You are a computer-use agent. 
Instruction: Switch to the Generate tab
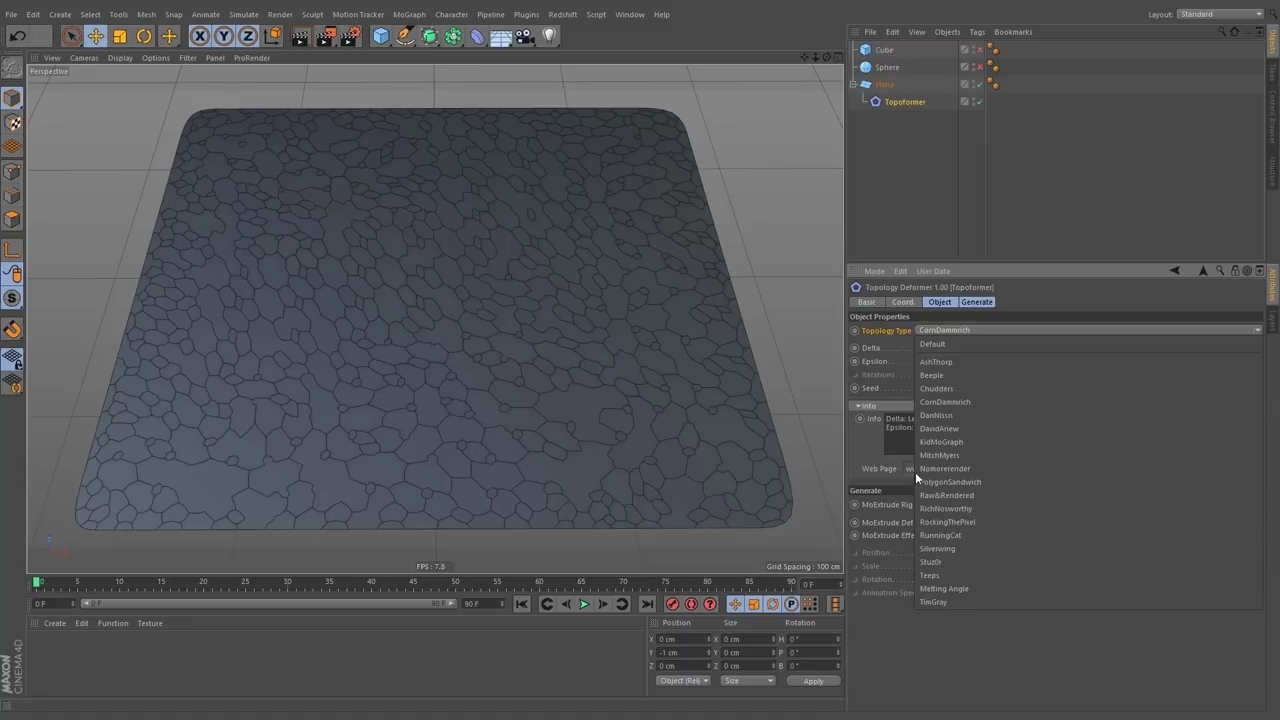pyautogui.click(x=976, y=302)
